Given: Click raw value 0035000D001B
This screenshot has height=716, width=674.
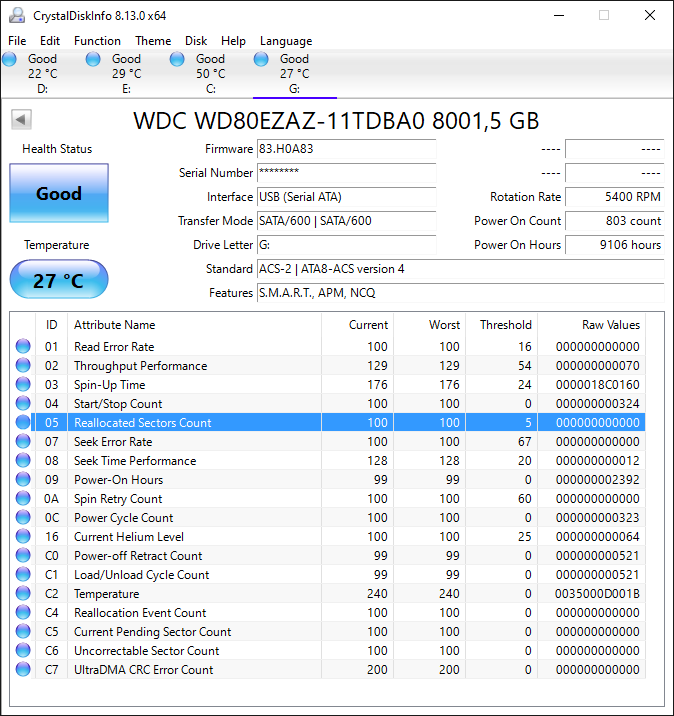Looking at the screenshot, I should (x=597, y=594).
